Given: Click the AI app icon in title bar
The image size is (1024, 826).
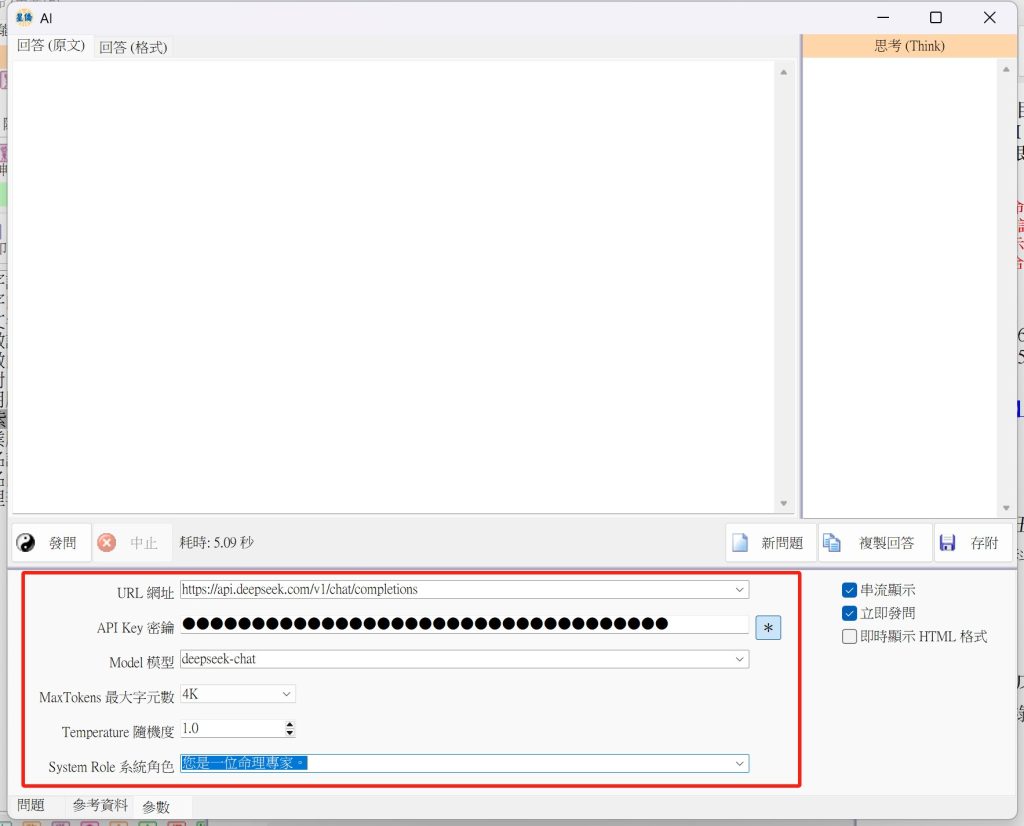Looking at the screenshot, I should click(x=24, y=17).
